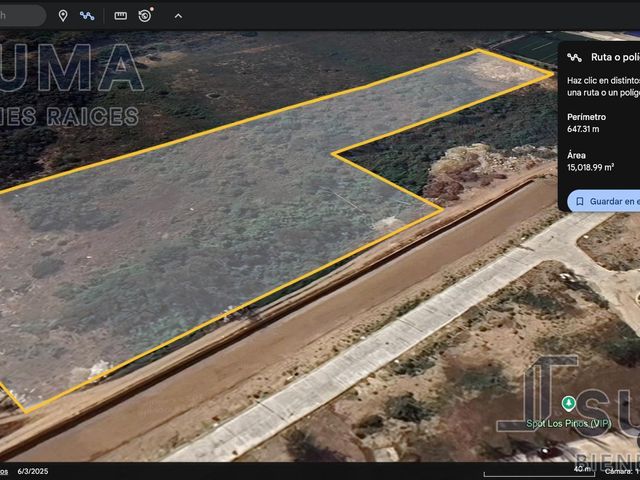Show historical imagery with the clock icon
This screenshot has height=480, width=640.
click(145, 16)
